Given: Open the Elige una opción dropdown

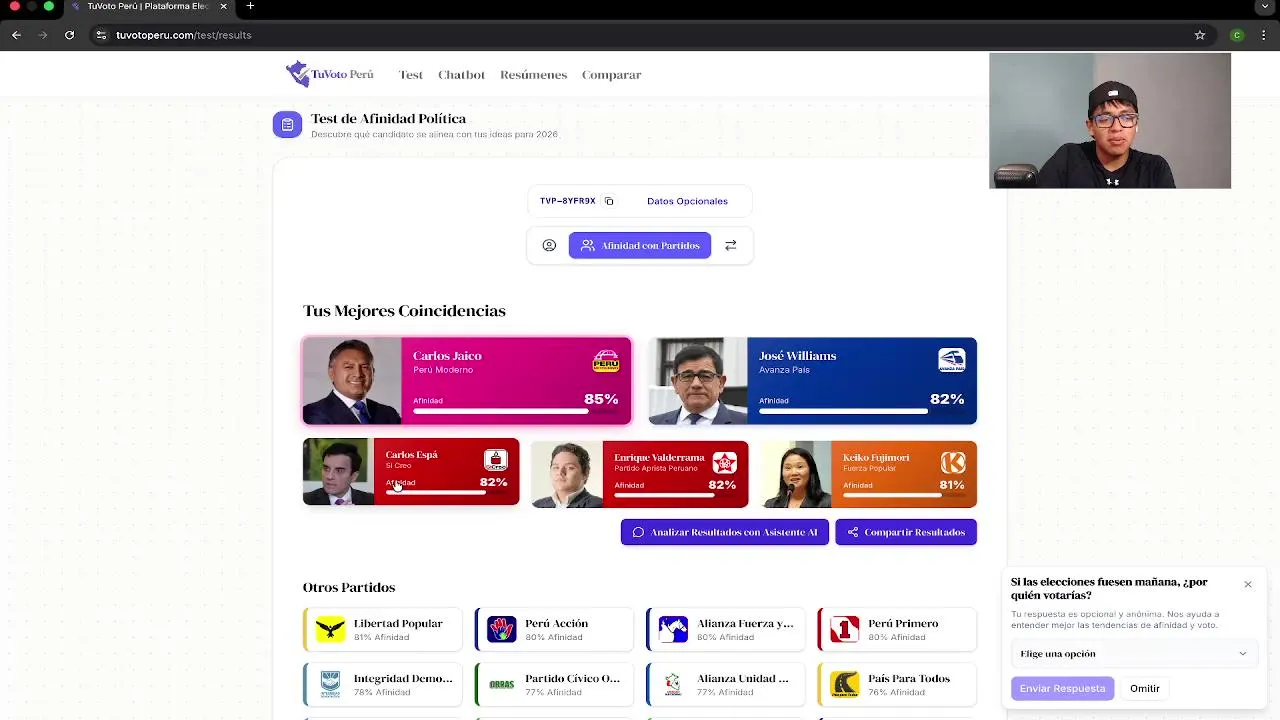Looking at the screenshot, I should tap(1133, 654).
